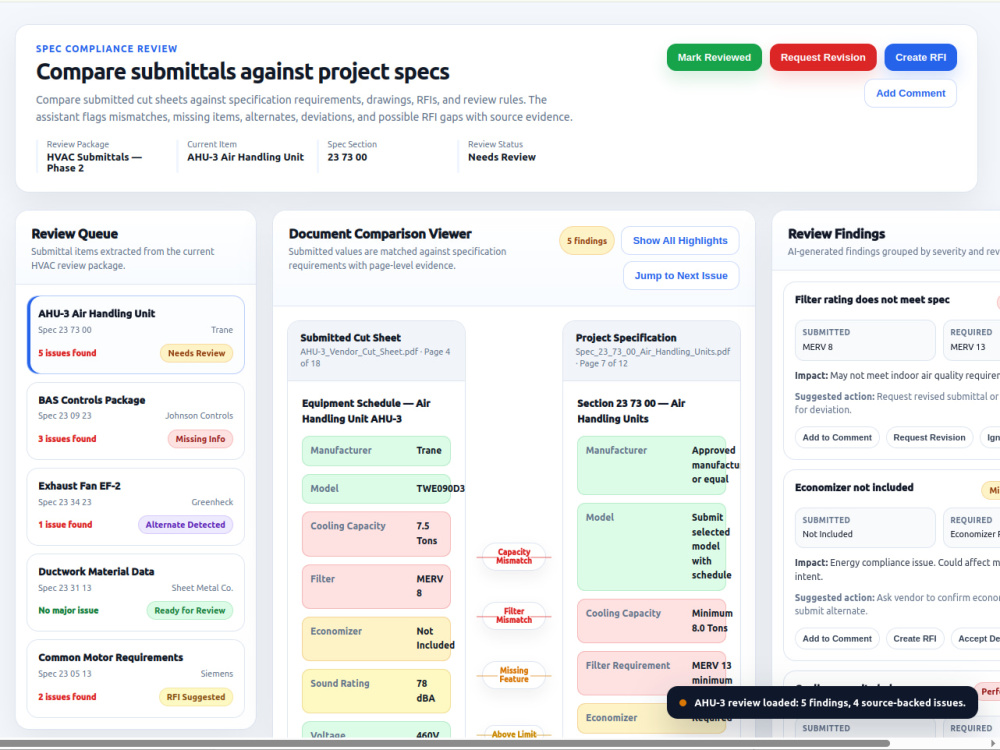The width and height of the screenshot is (1000, 750).
Task: Click the SUBMITTED Not Included value box
Action: [x=865, y=527]
